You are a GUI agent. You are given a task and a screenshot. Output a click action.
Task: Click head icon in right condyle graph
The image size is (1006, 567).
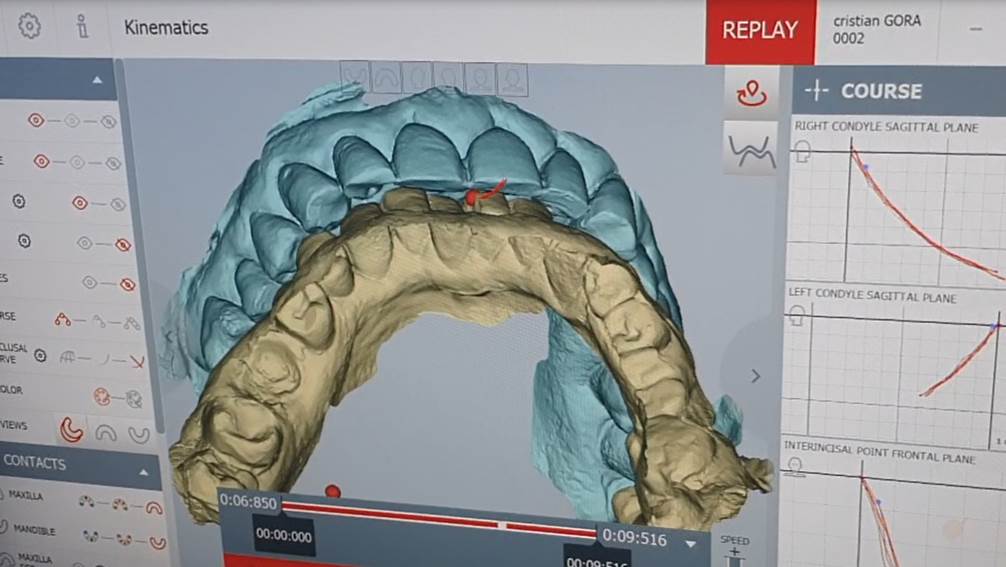pyautogui.click(x=803, y=152)
